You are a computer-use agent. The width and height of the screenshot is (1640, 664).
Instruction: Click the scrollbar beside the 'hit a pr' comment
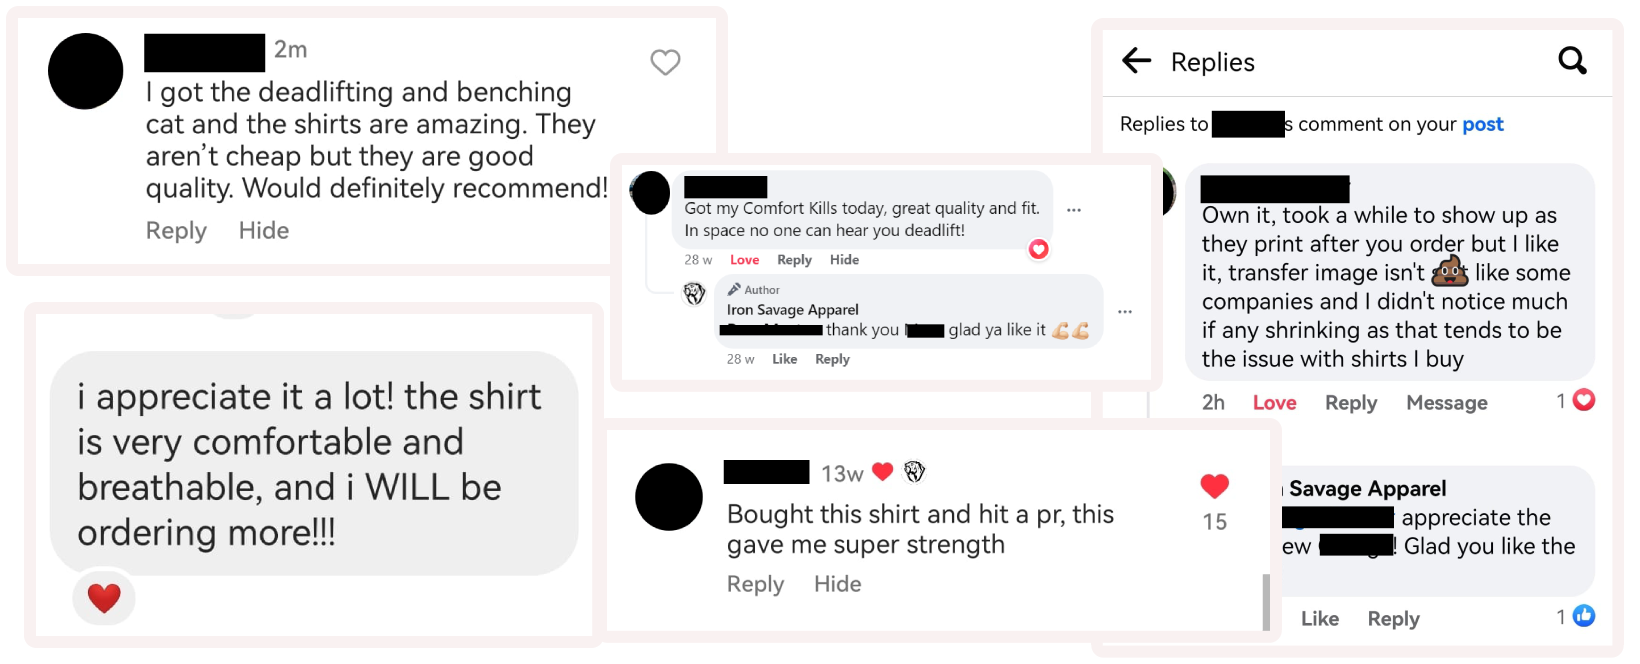pyautogui.click(x=1266, y=602)
